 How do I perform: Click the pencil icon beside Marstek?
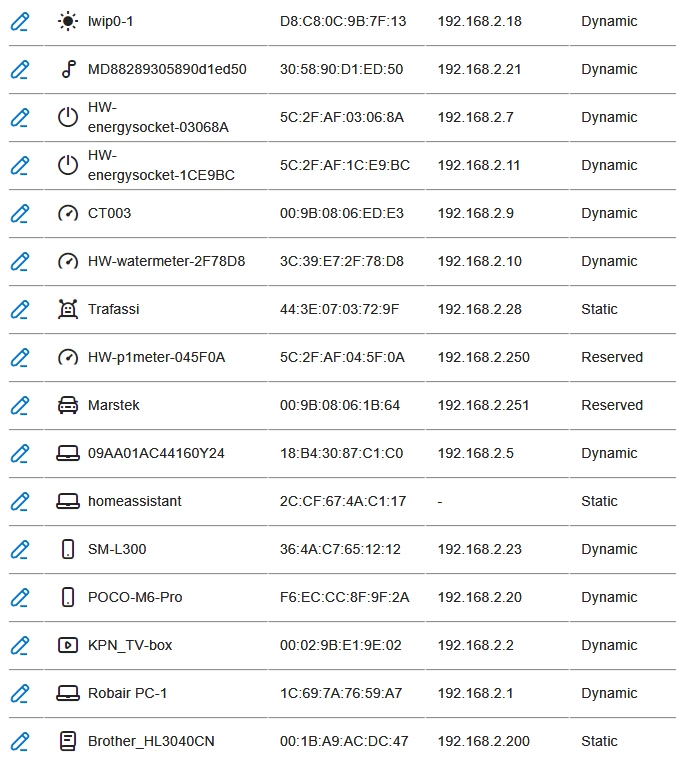(x=19, y=405)
